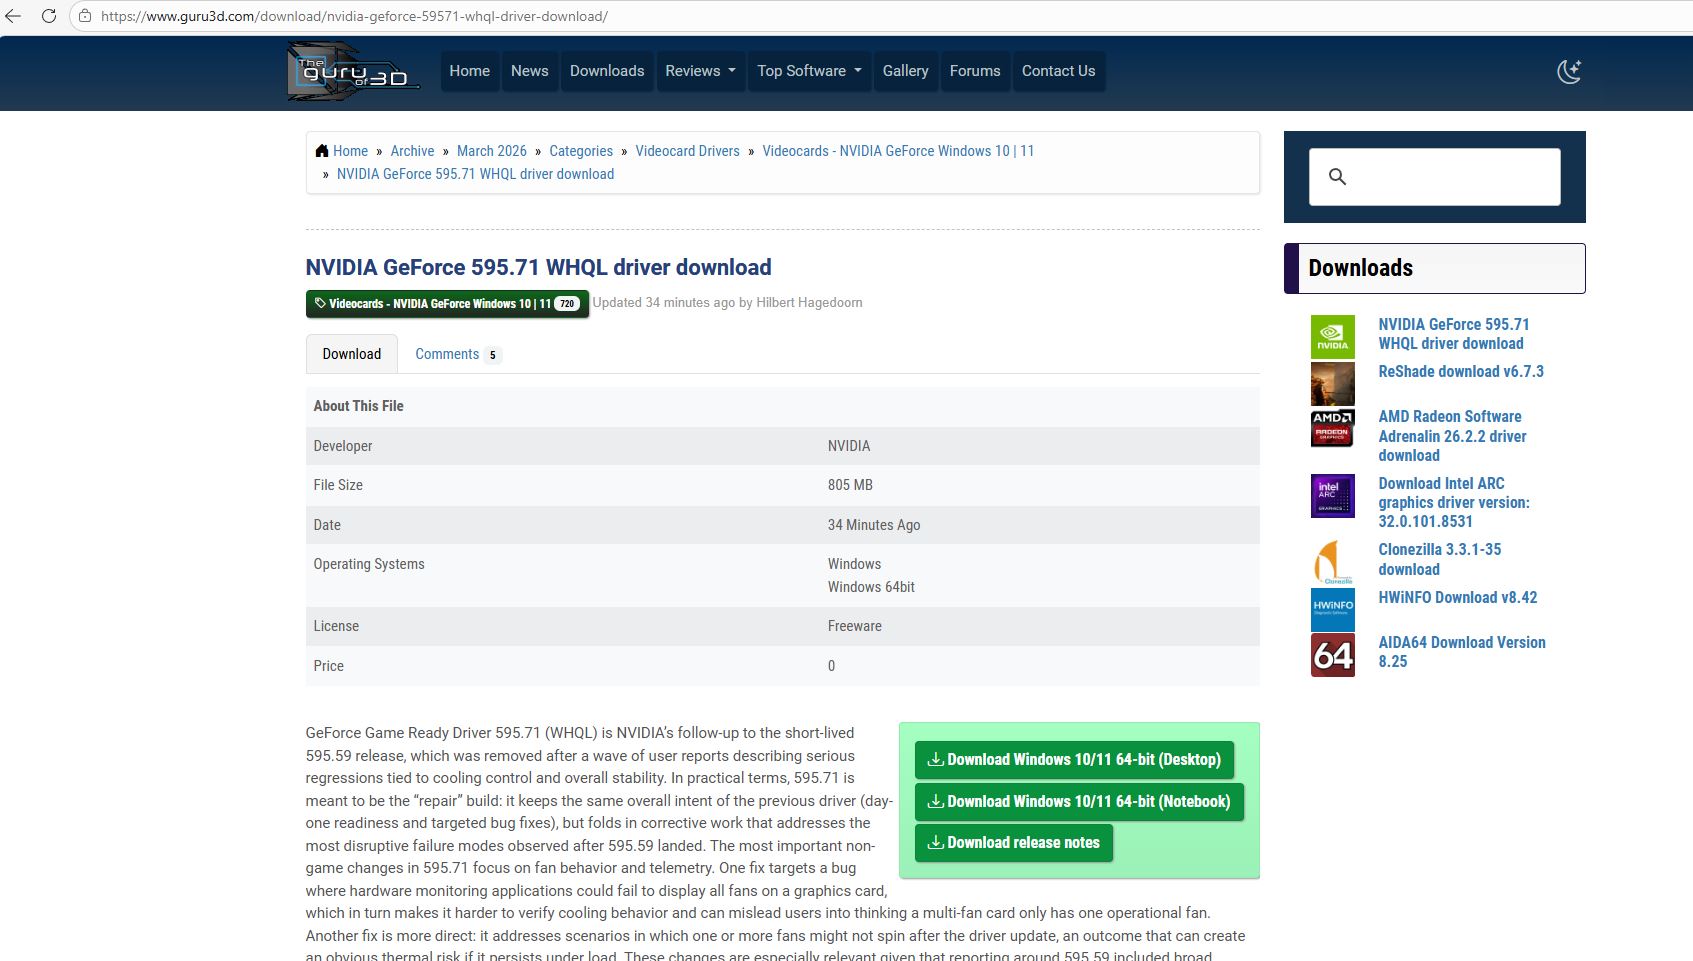The height and width of the screenshot is (961, 1693).
Task: Click the site info lock icon
Action: (x=85, y=16)
